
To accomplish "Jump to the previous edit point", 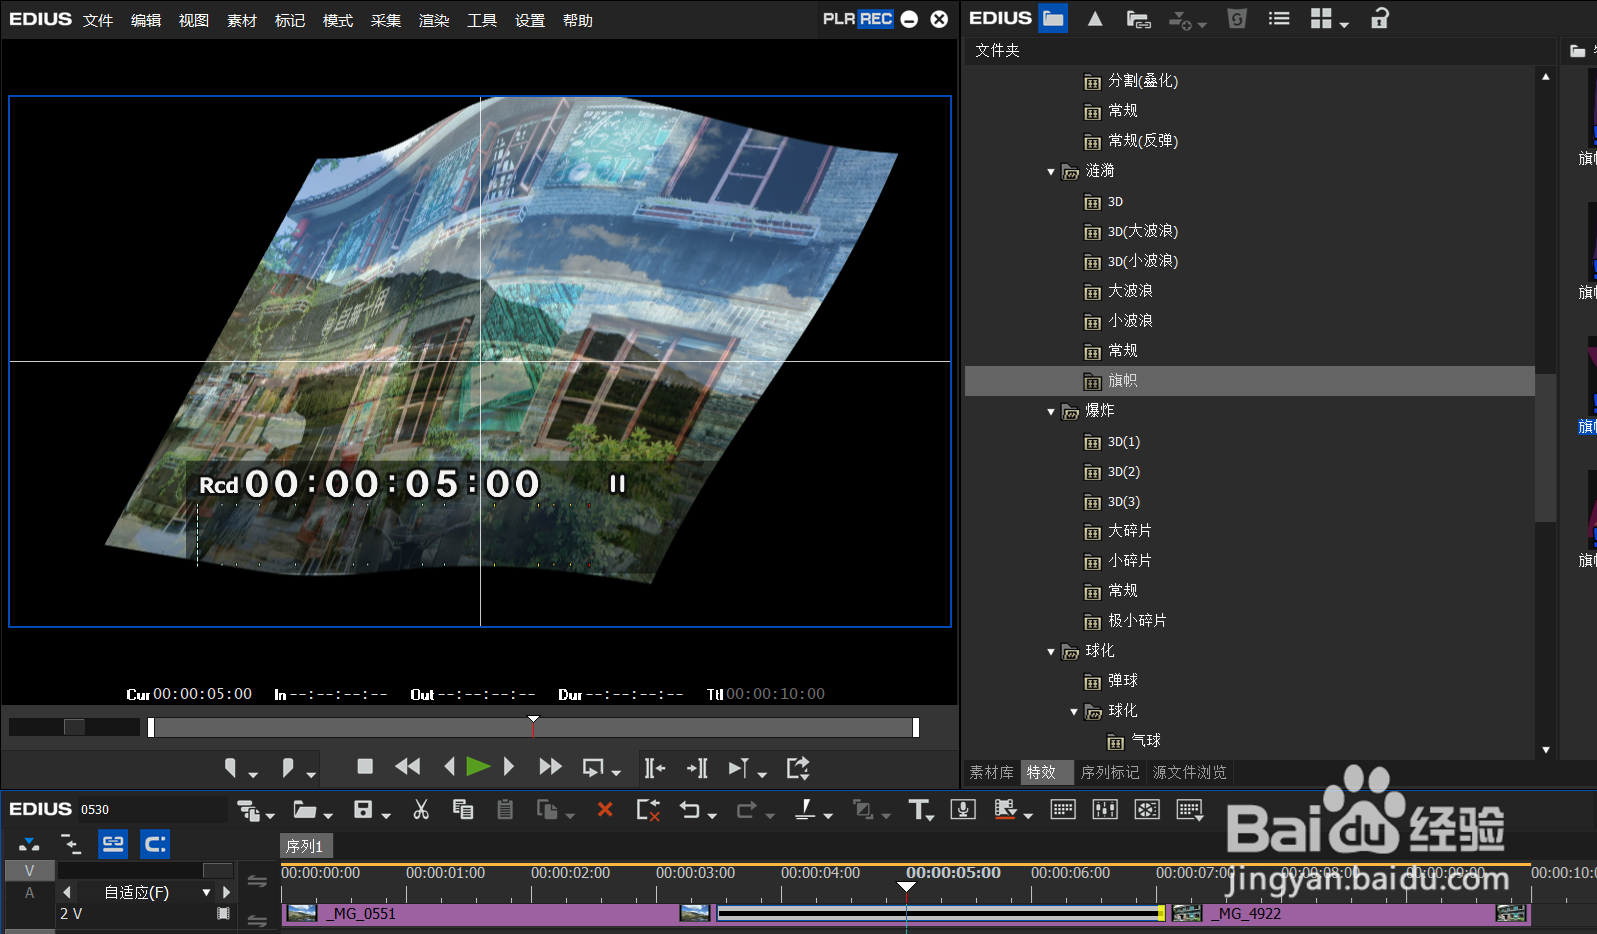I will click(655, 768).
